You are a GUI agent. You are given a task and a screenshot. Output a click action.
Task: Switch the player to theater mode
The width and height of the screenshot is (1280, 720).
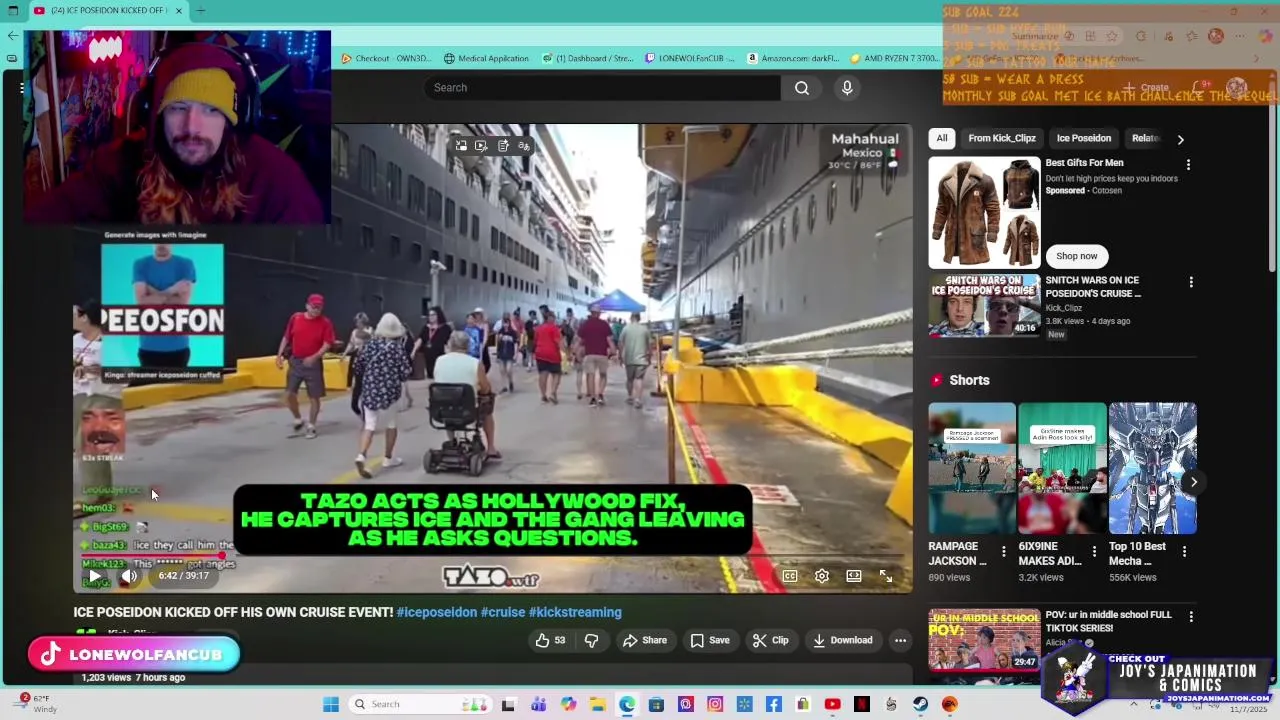point(854,576)
